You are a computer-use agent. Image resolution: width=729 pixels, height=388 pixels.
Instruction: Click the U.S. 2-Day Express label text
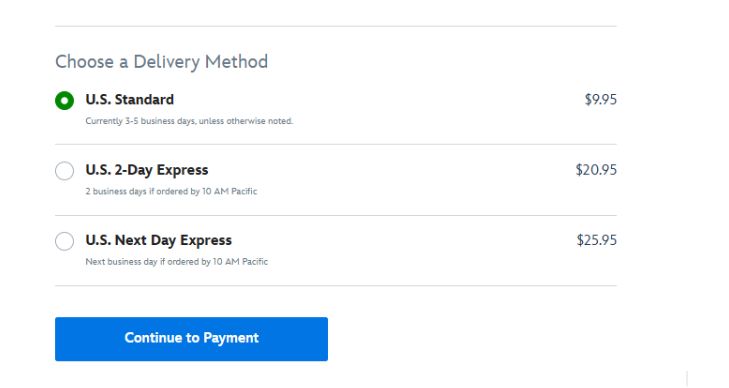(x=147, y=170)
